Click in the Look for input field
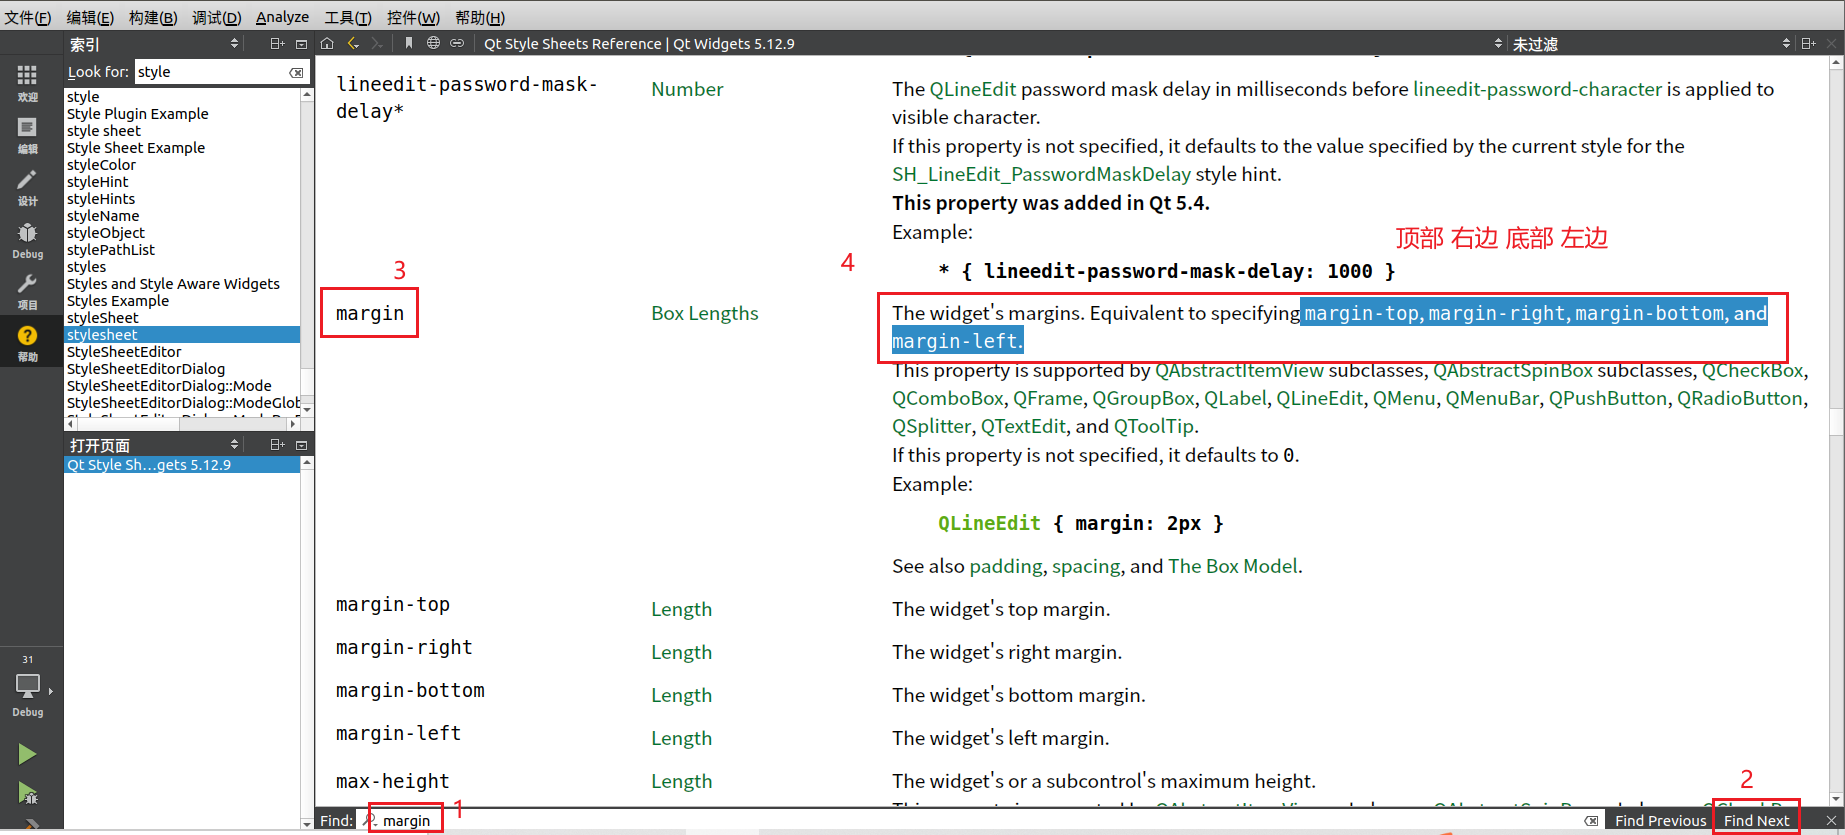The image size is (1845, 835). [210, 72]
